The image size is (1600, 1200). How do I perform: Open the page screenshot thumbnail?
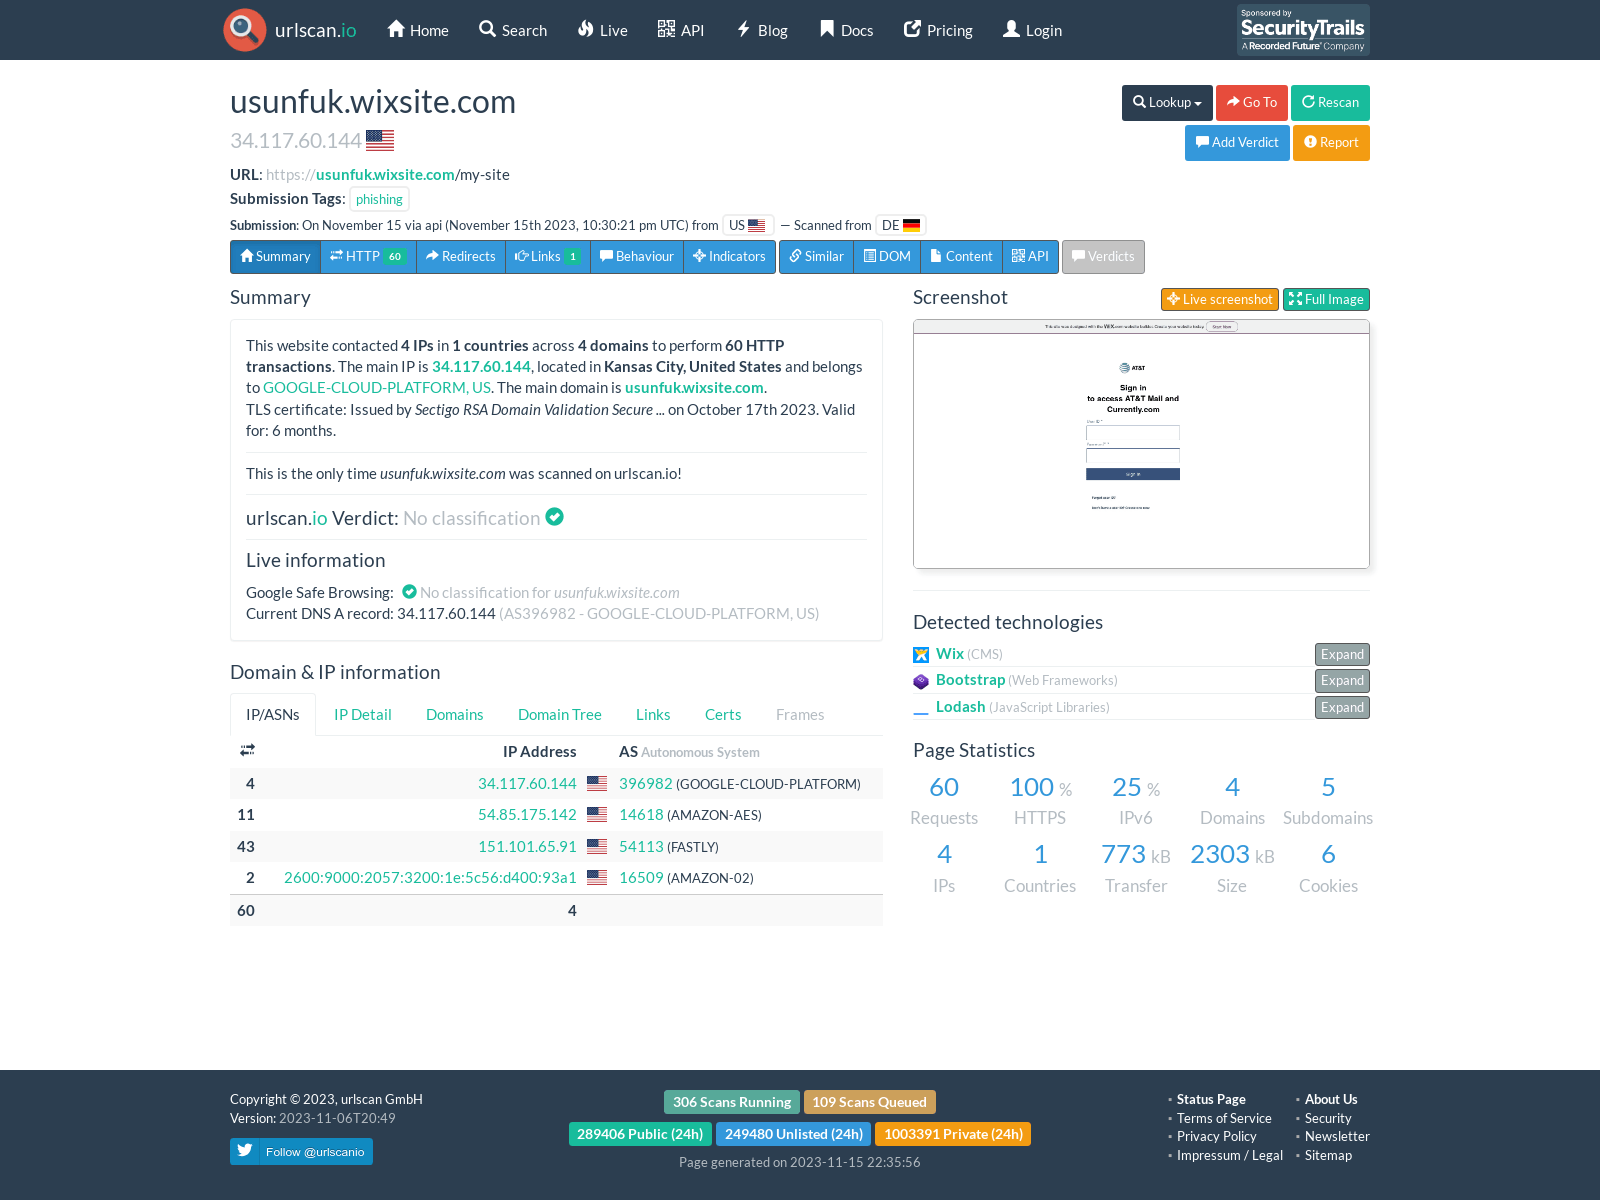1141,444
